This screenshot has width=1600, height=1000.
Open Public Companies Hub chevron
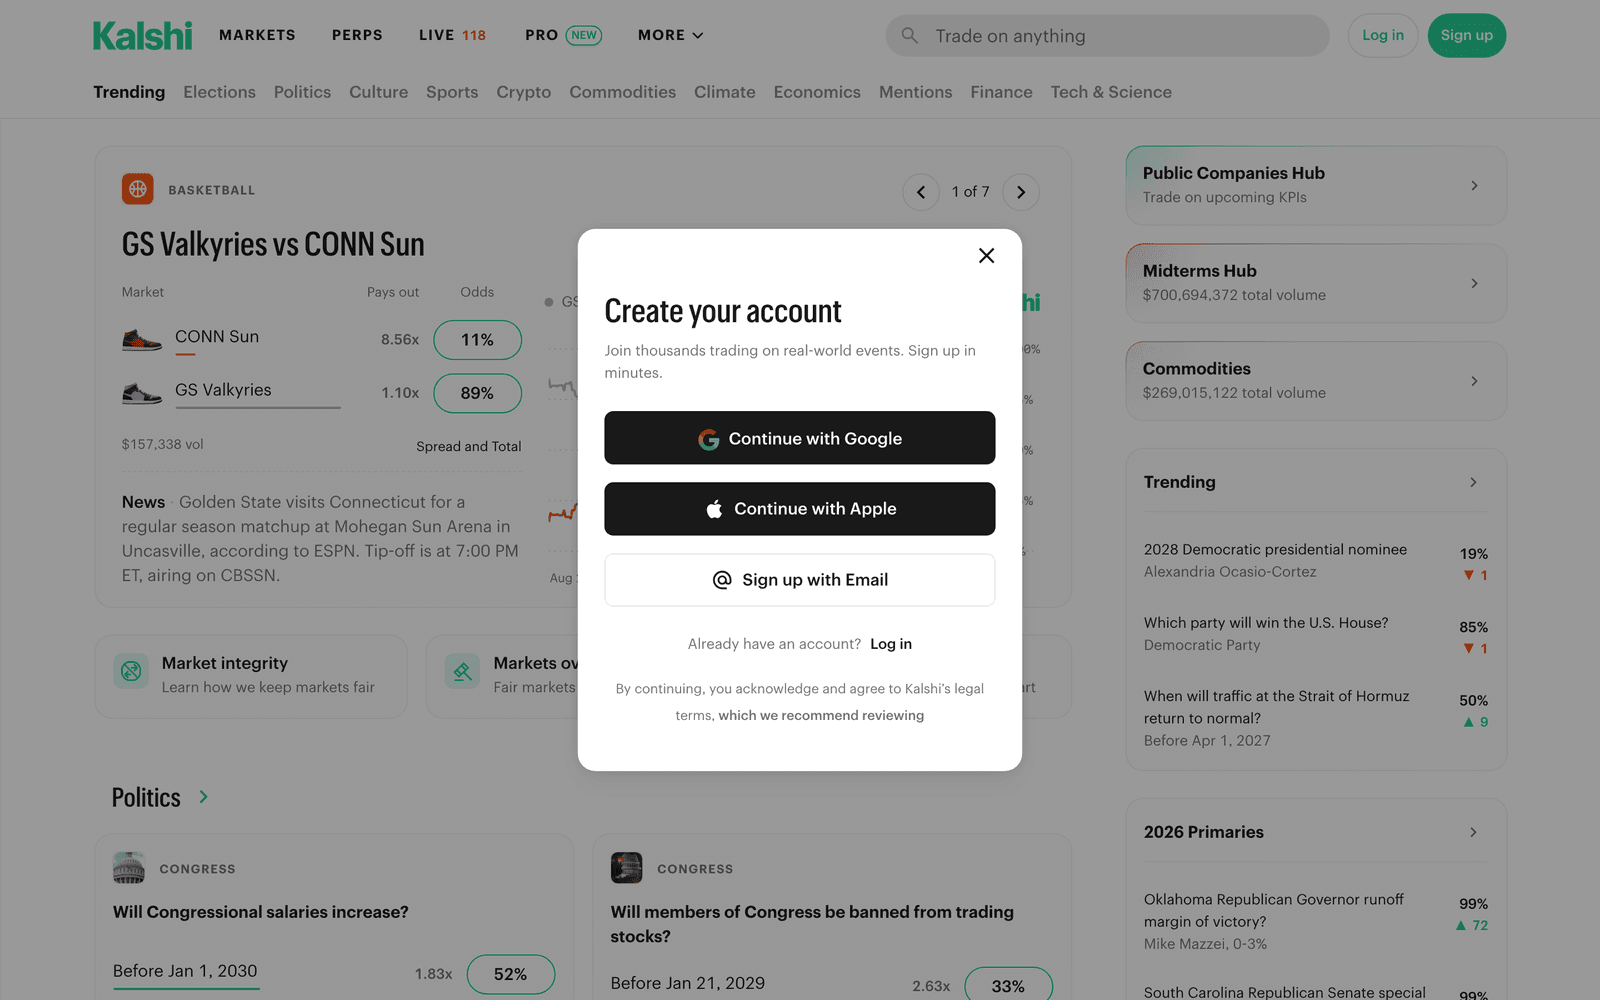tap(1474, 186)
